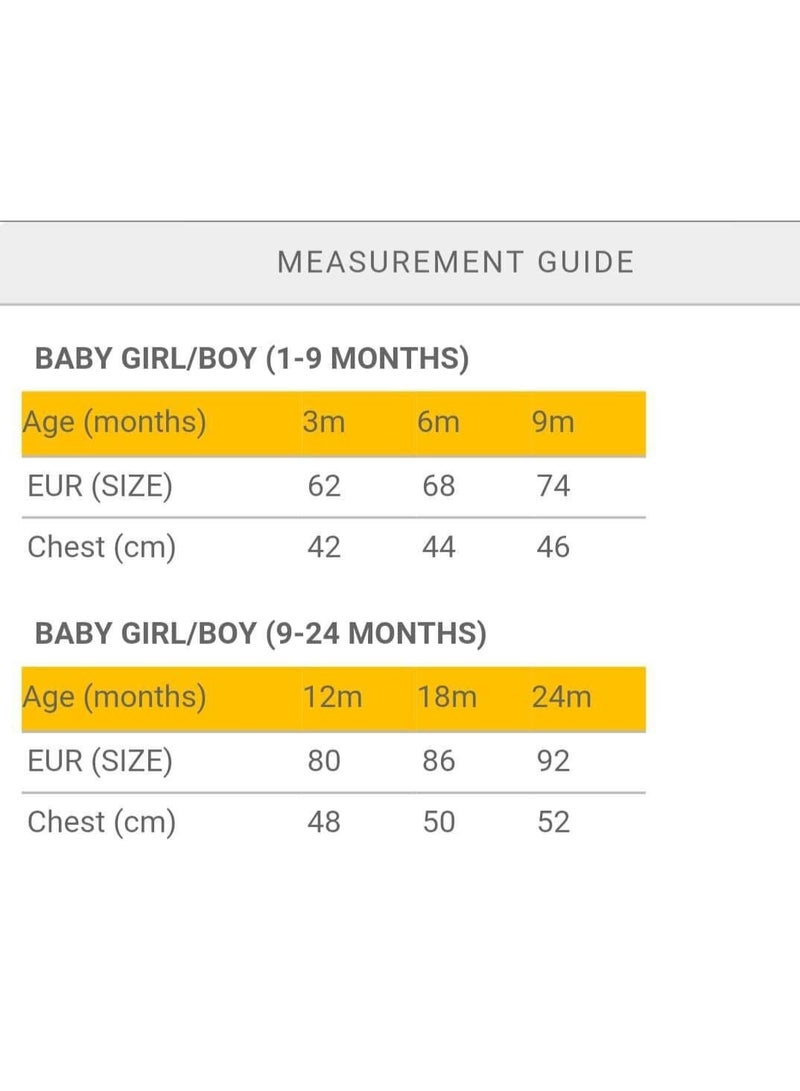800x1091 pixels.
Task: Click Age (months) label in 1-9 months table
Action: tap(114, 422)
